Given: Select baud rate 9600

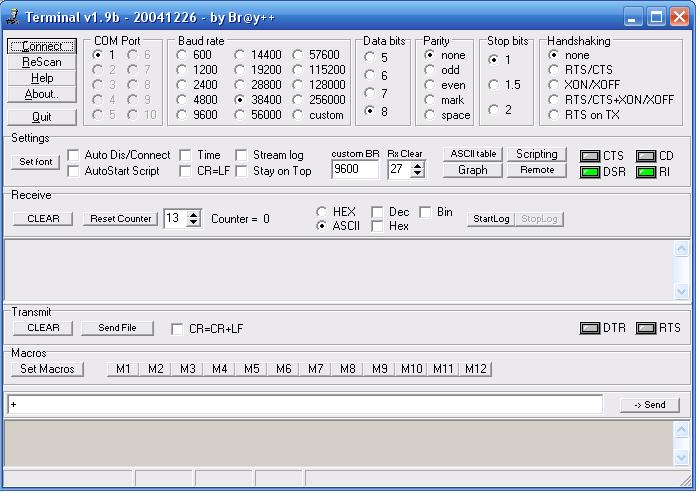Looking at the screenshot, I should click(181, 115).
